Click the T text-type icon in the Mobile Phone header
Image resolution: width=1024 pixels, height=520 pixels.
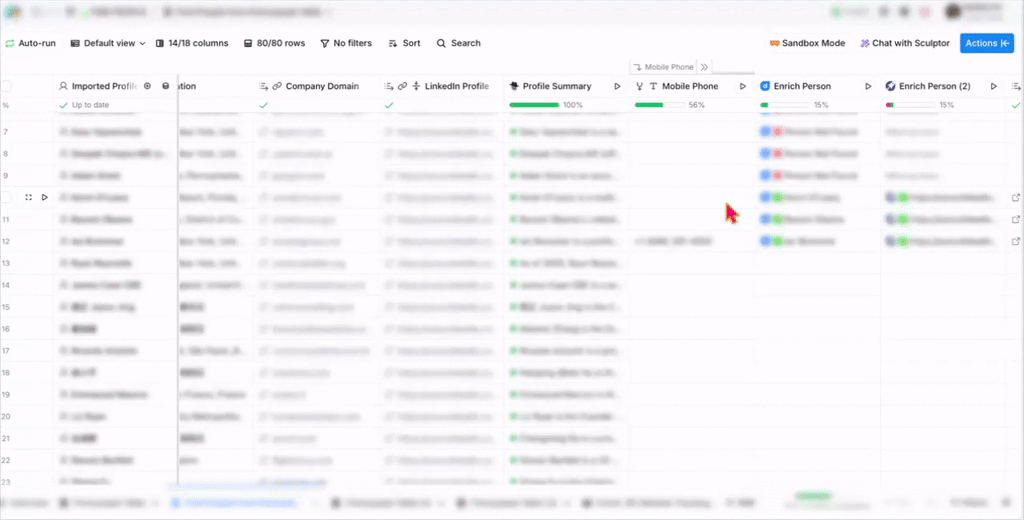653,86
